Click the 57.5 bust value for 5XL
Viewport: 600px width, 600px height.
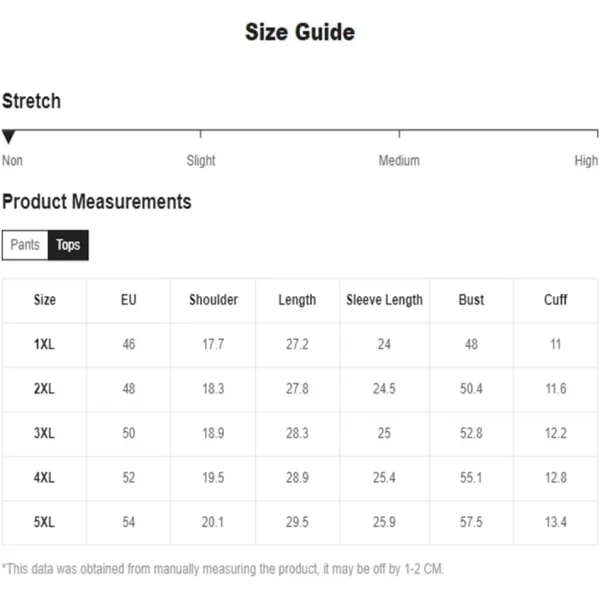click(x=471, y=522)
